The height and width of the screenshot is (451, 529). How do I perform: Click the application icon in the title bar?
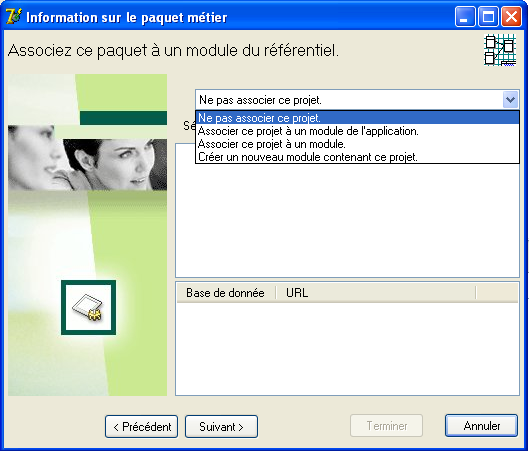tap(13, 17)
